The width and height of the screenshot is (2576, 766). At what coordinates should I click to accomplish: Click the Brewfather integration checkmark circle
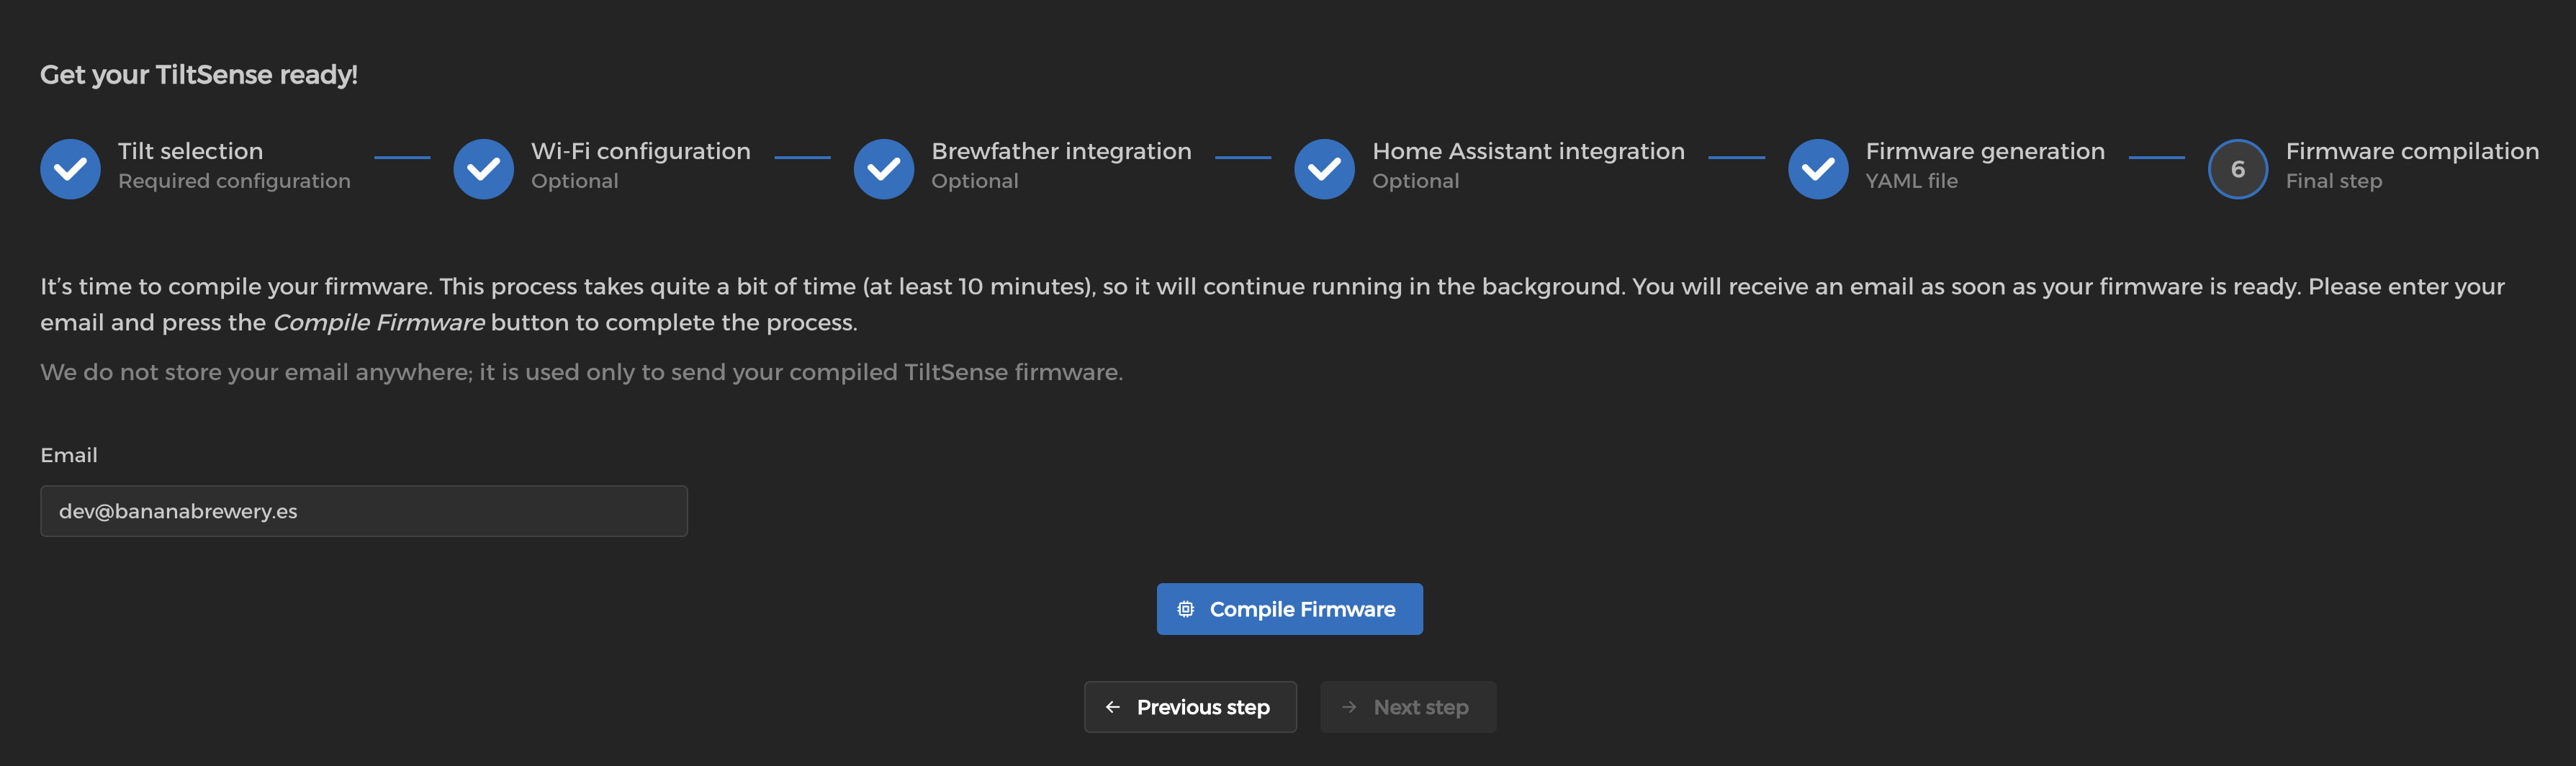884,169
